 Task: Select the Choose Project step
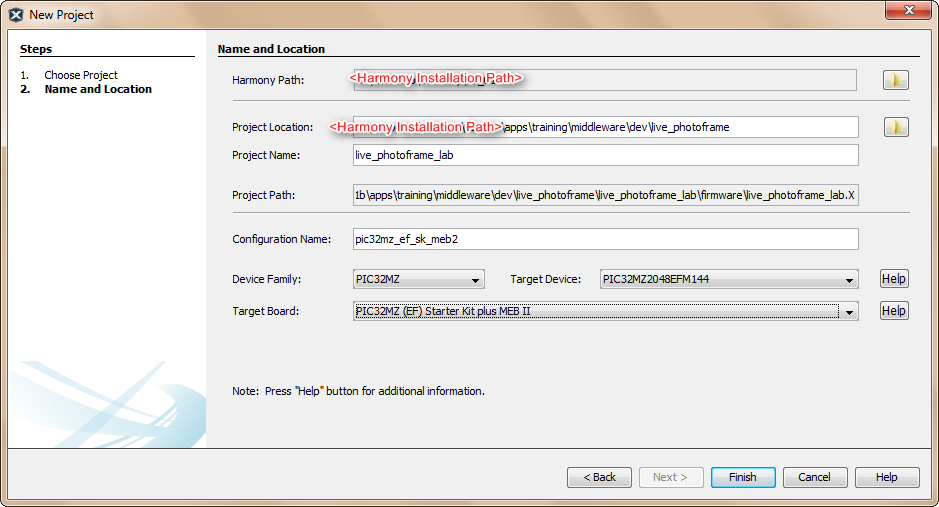pos(81,75)
